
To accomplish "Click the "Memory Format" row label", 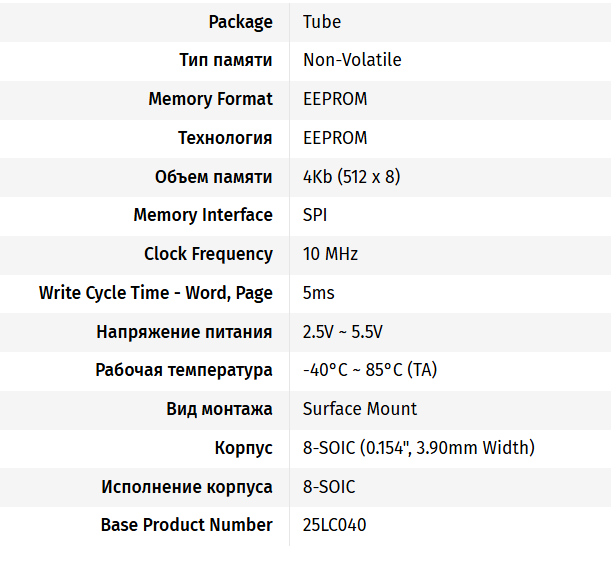I will pyautogui.click(x=210, y=99).
